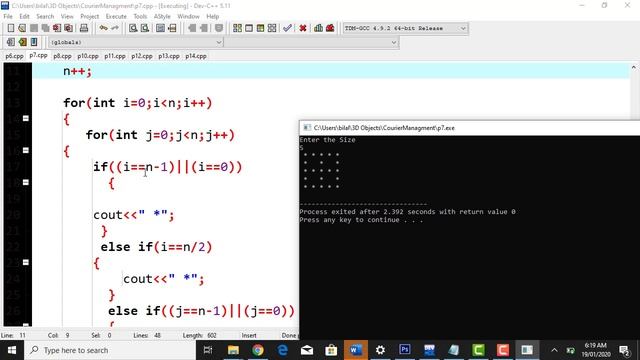The height and width of the screenshot is (360, 640).
Task: Open Replace using the toolbar icon
Action: [x=144, y=28]
